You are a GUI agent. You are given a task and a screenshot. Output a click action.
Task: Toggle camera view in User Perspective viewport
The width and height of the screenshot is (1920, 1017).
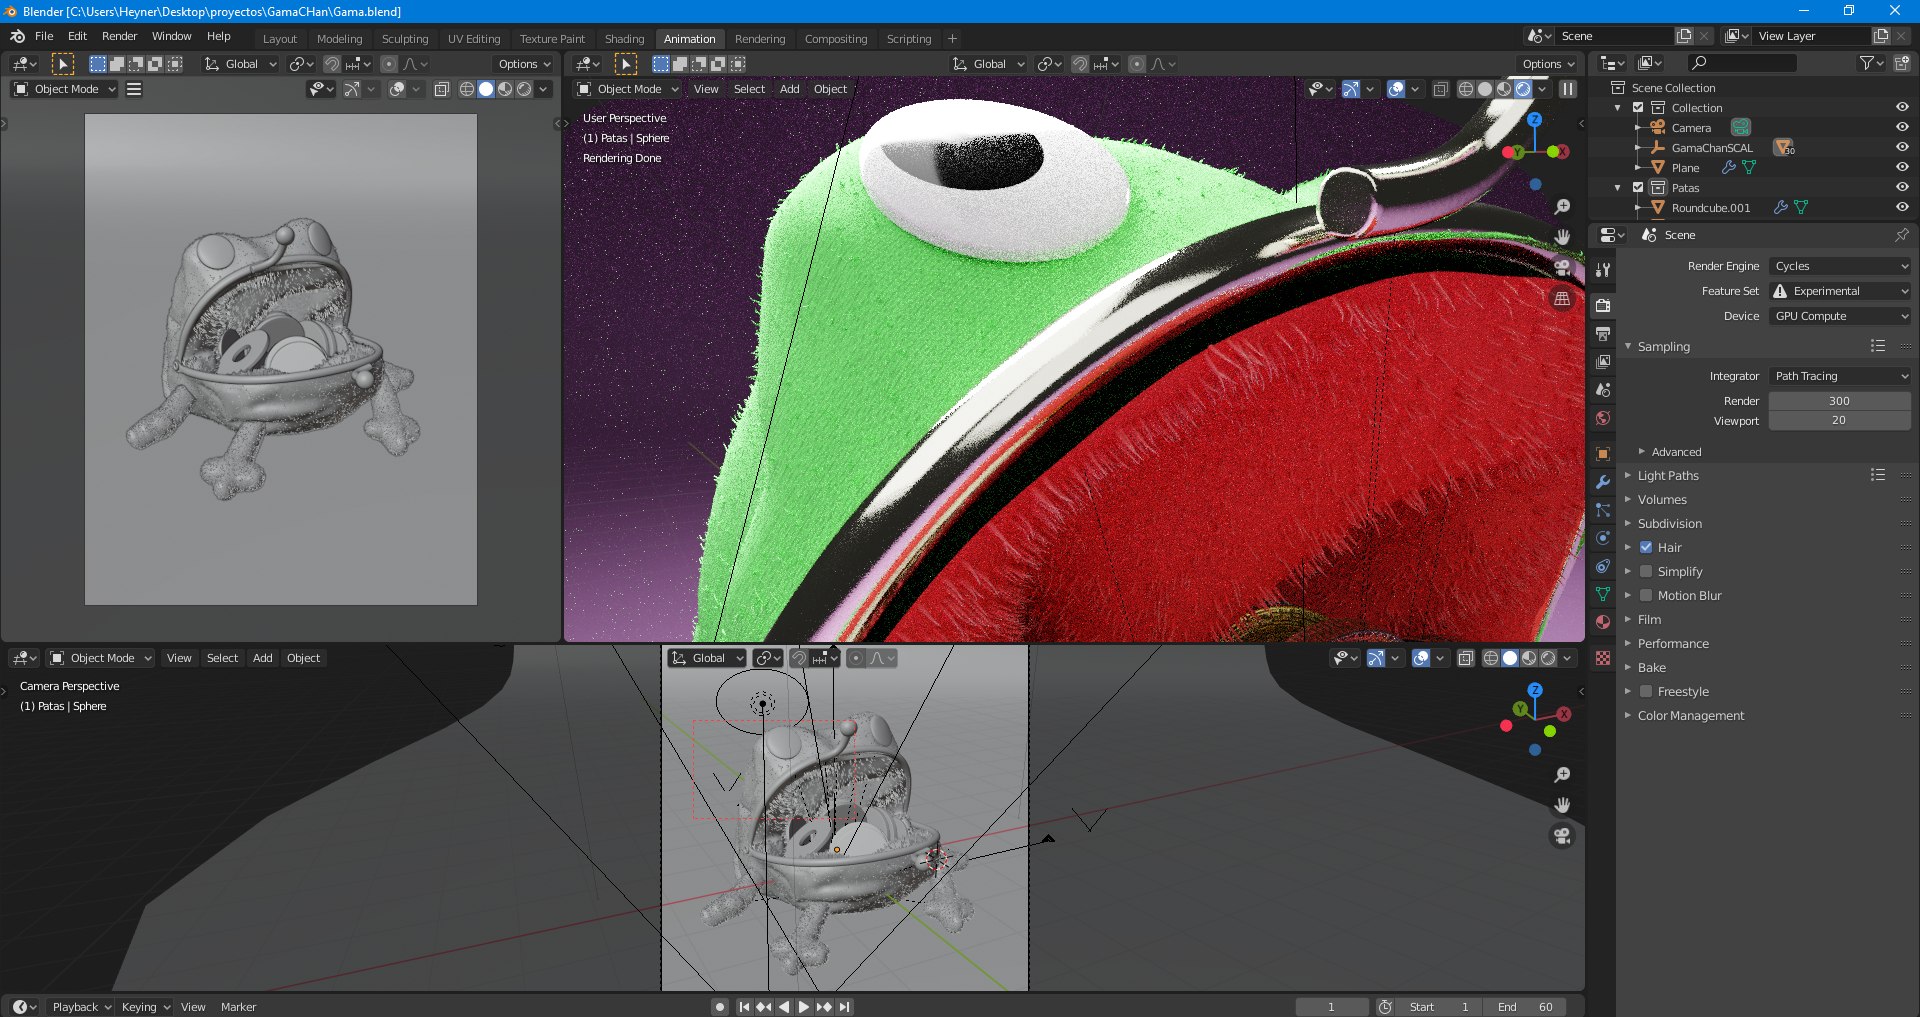tap(1562, 267)
